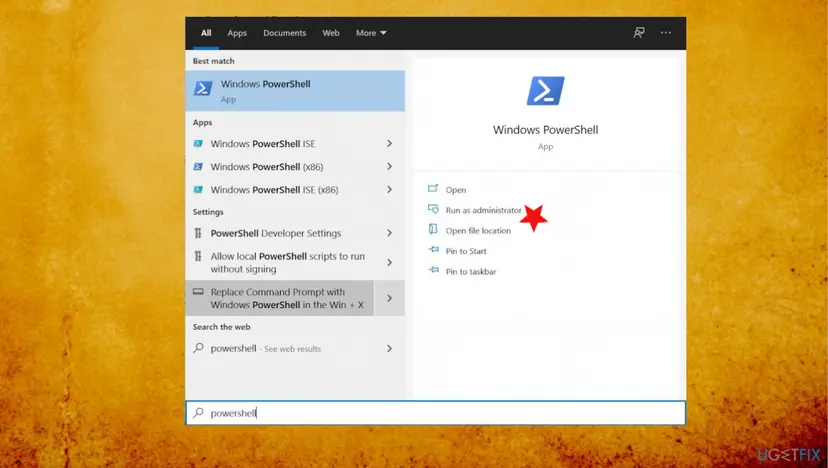This screenshot has height=468, width=828.
Task: Select Windows PowerShell (x86) text
Action: [267, 166]
